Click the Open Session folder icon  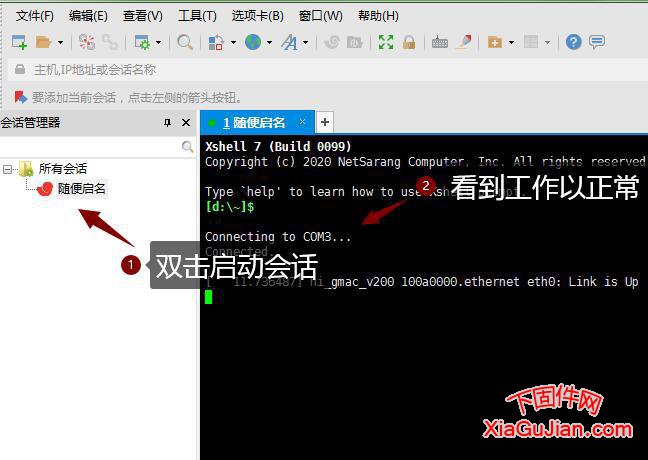(x=43, y=42)
